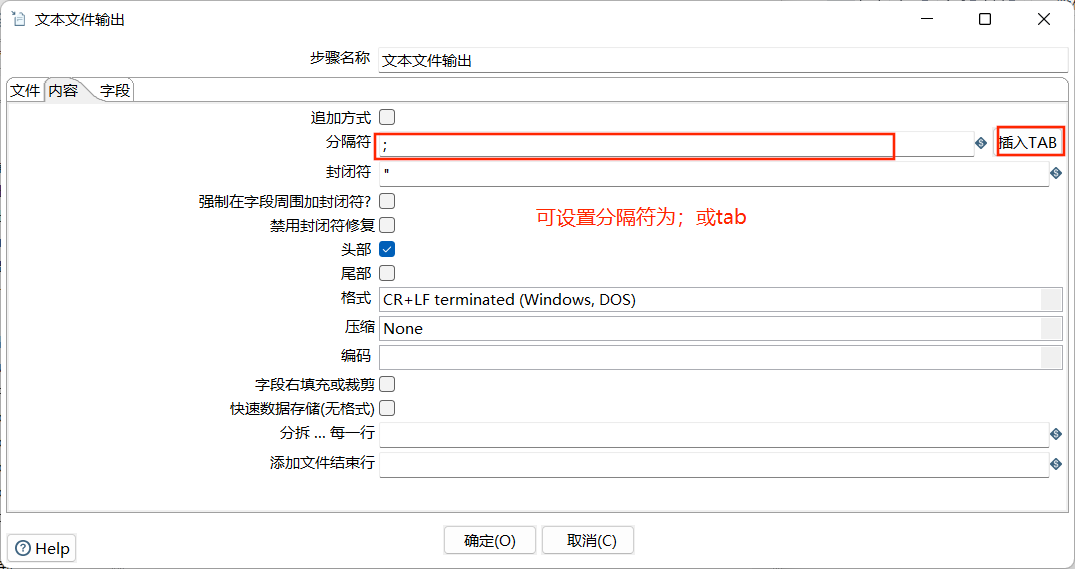Switch to the 文件 tab
Screen dimensions: 1075x569
click(x=25, y=90)
